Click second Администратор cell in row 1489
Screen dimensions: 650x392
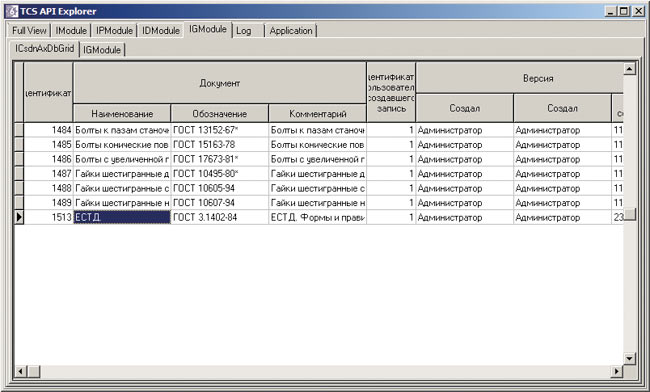tap(563, 203)
